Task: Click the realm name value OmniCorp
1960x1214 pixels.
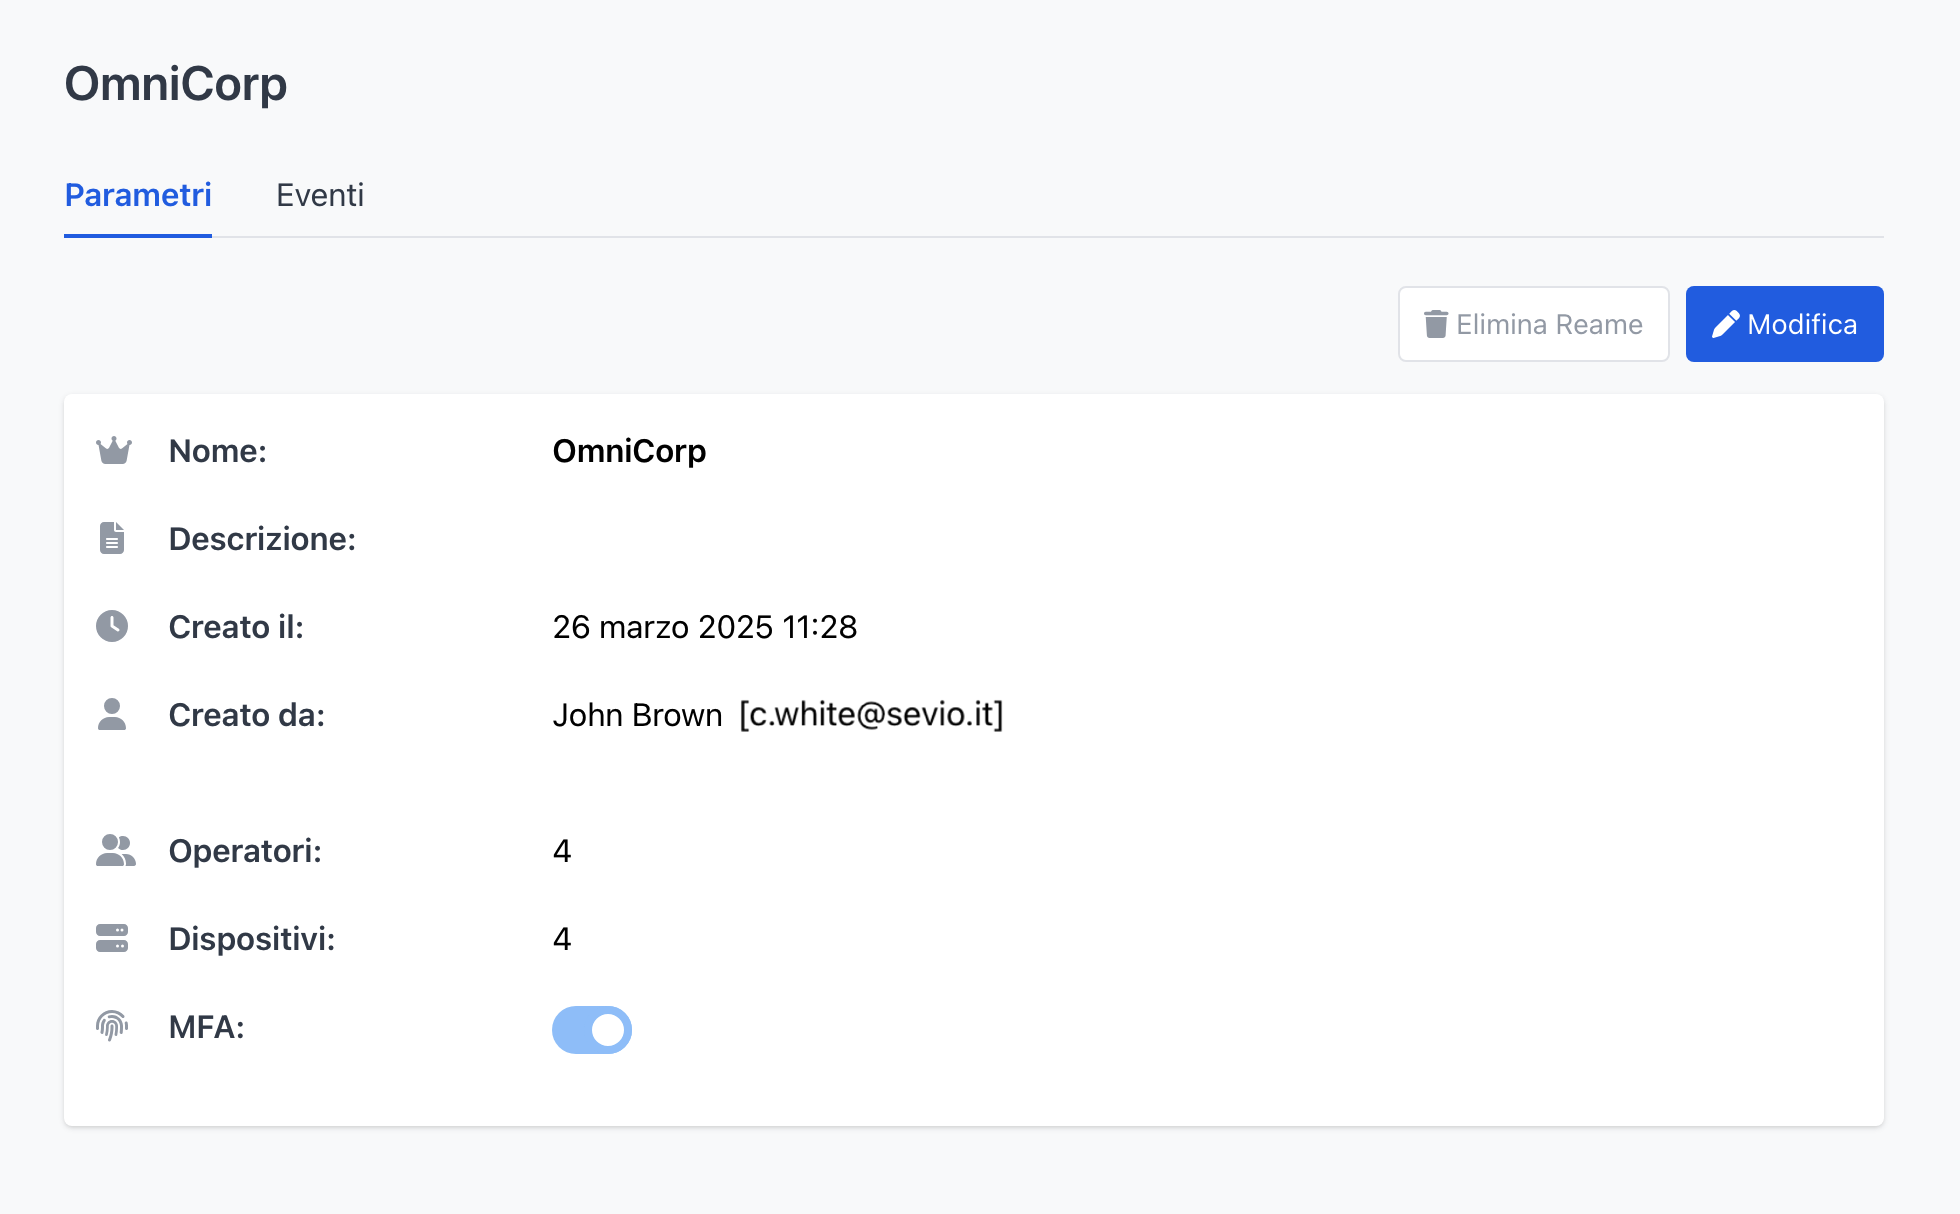Action: click(629, 451)
